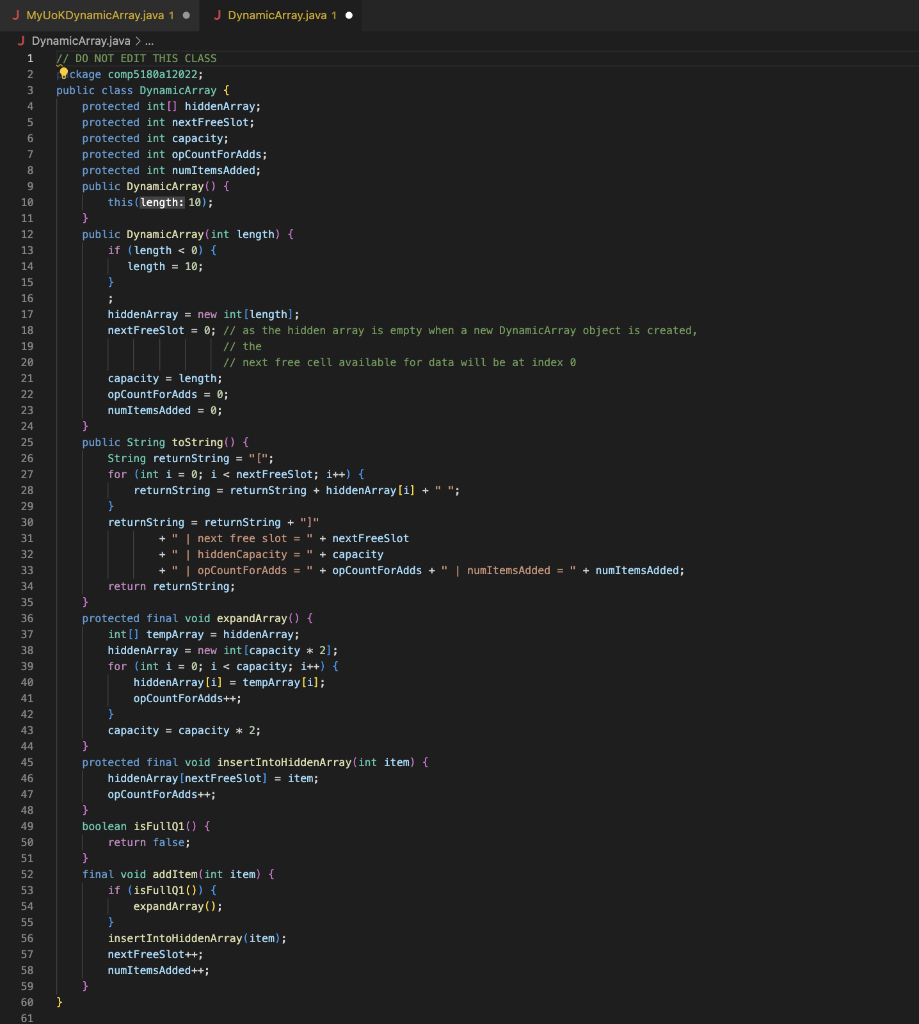
Task: Switch to the MyUoKDynamicArray.java tab
Action: click(x=95, y=16)
